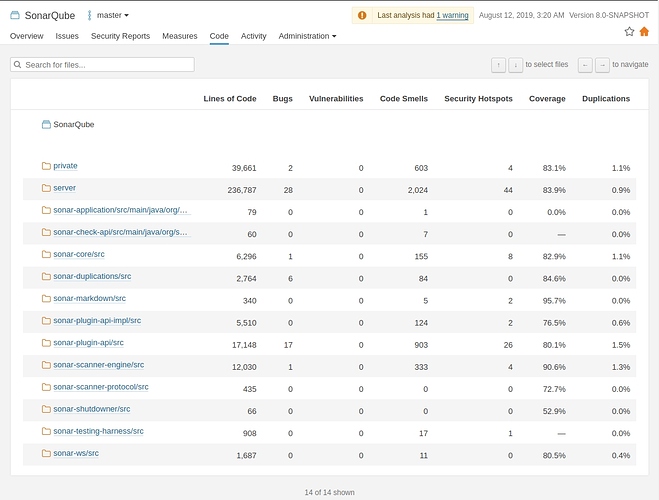Click the Lines of Code column header
The height and width of the screenshot is (500, 659).
pos(229,99)
